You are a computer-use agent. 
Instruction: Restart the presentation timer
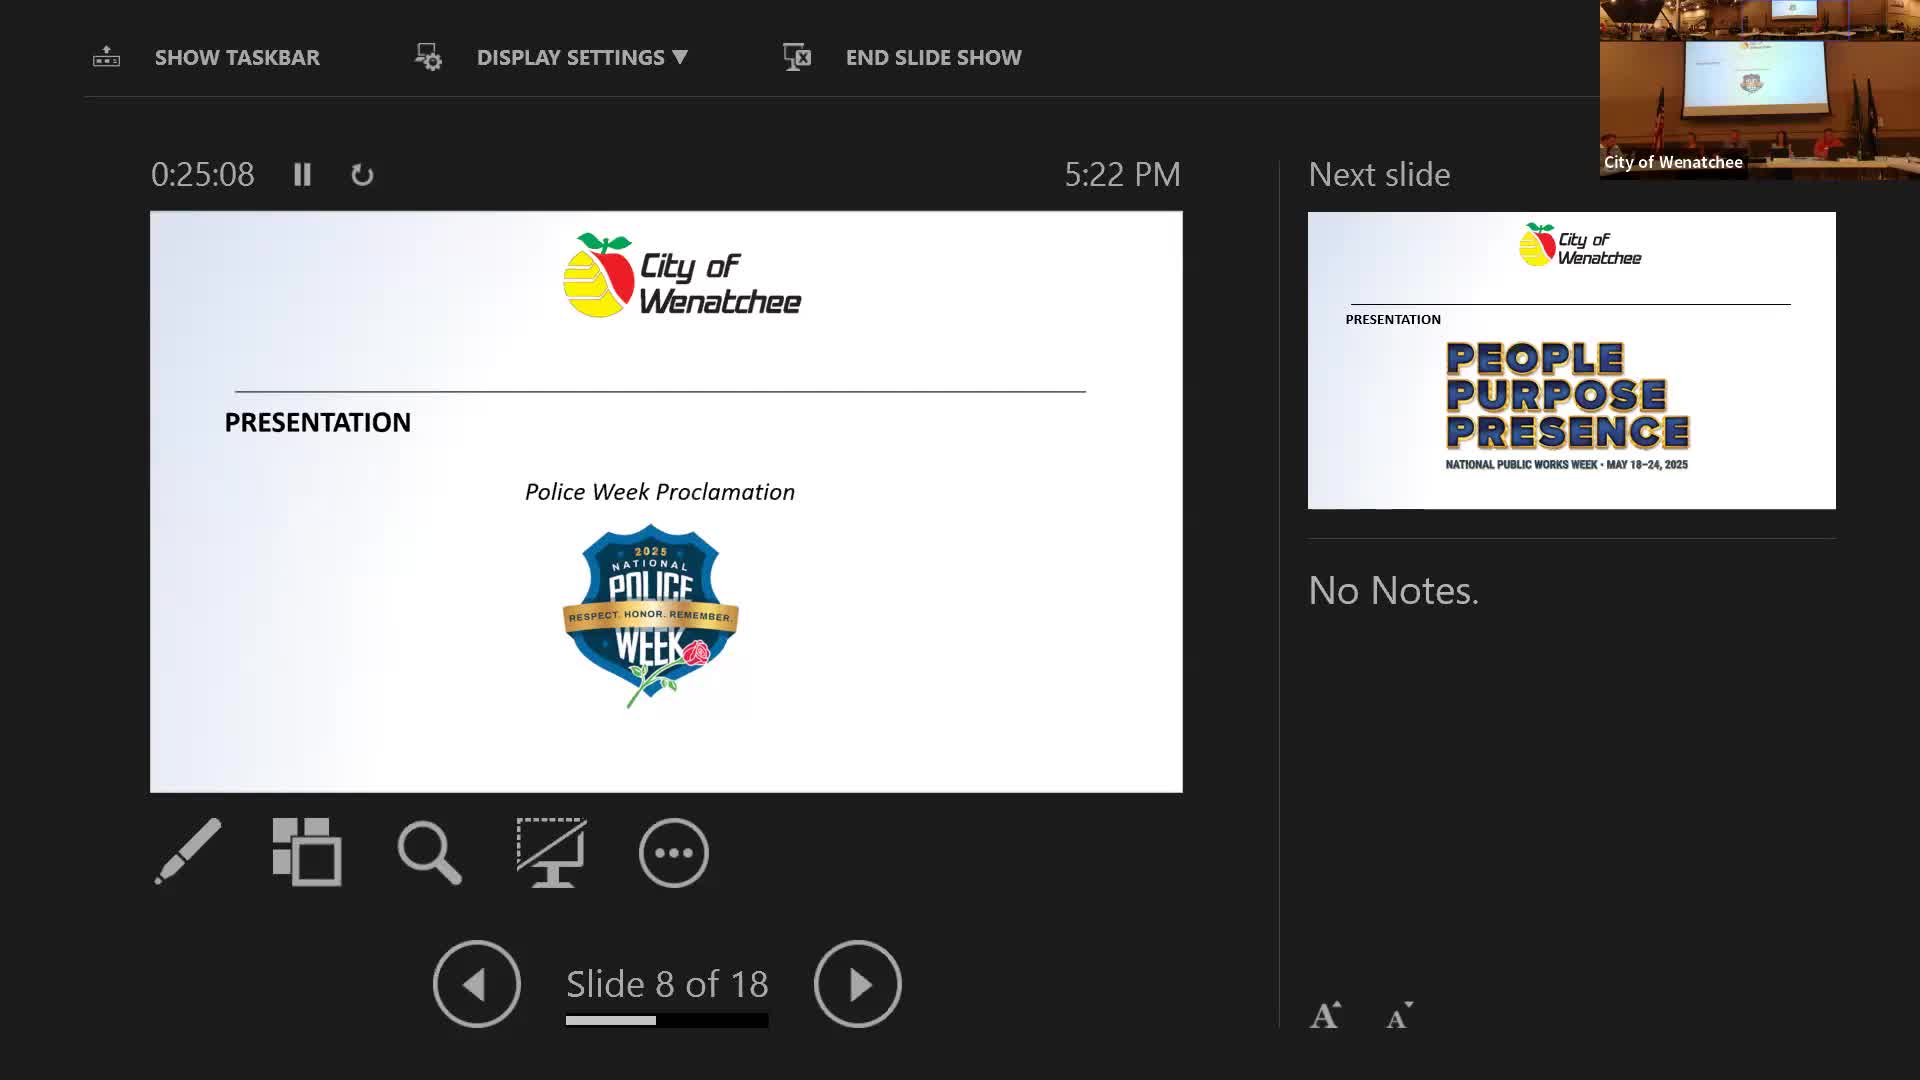pos(362,175)
